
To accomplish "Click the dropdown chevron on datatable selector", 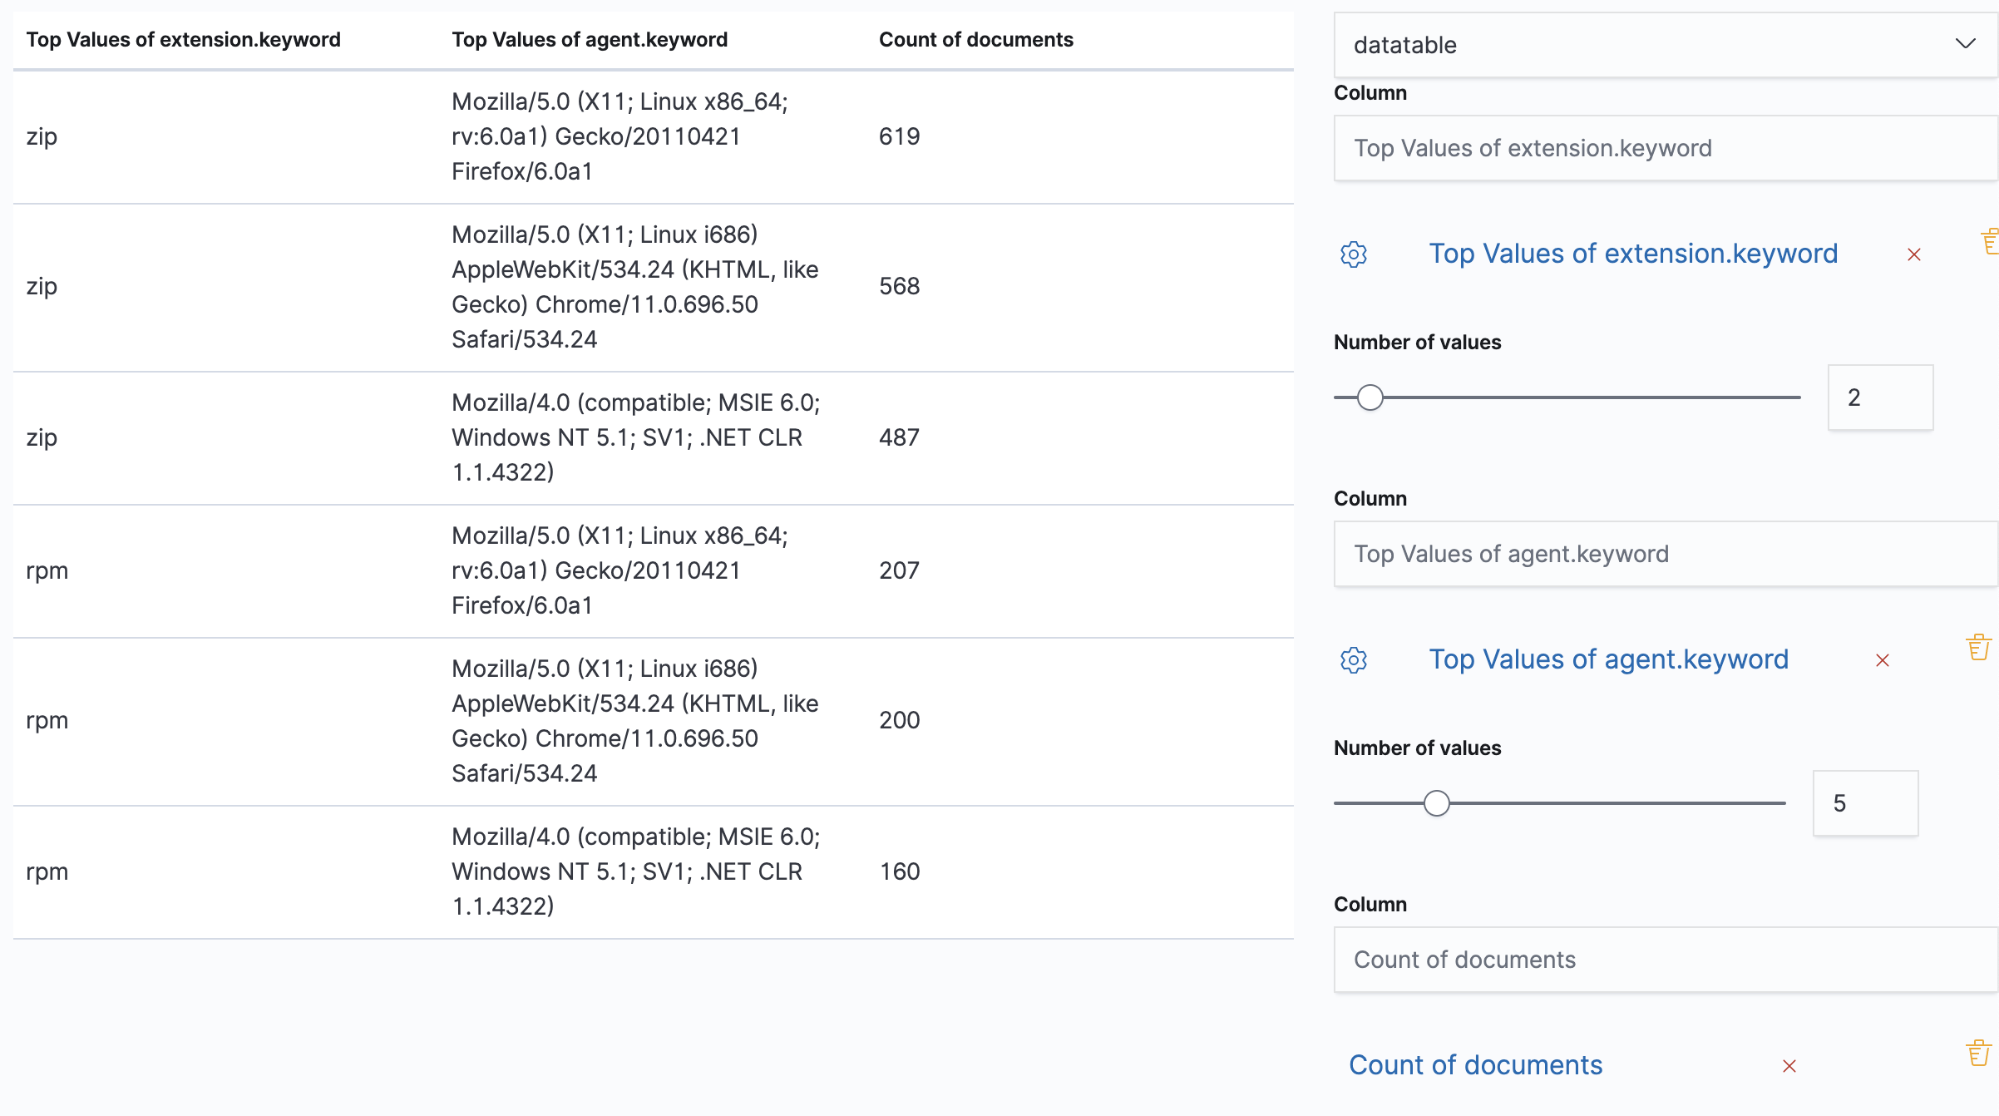I will point(1965,44).
